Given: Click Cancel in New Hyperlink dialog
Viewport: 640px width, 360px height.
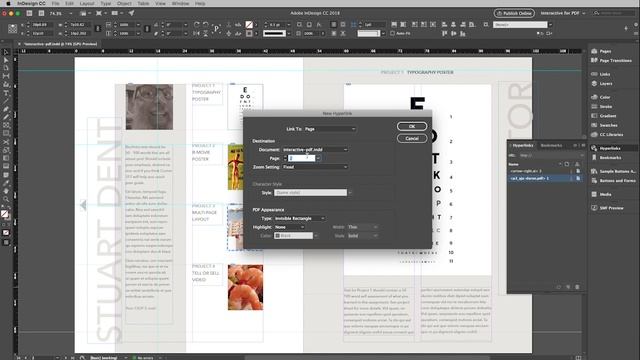Looking at the screenshot, I should point(412,138).
